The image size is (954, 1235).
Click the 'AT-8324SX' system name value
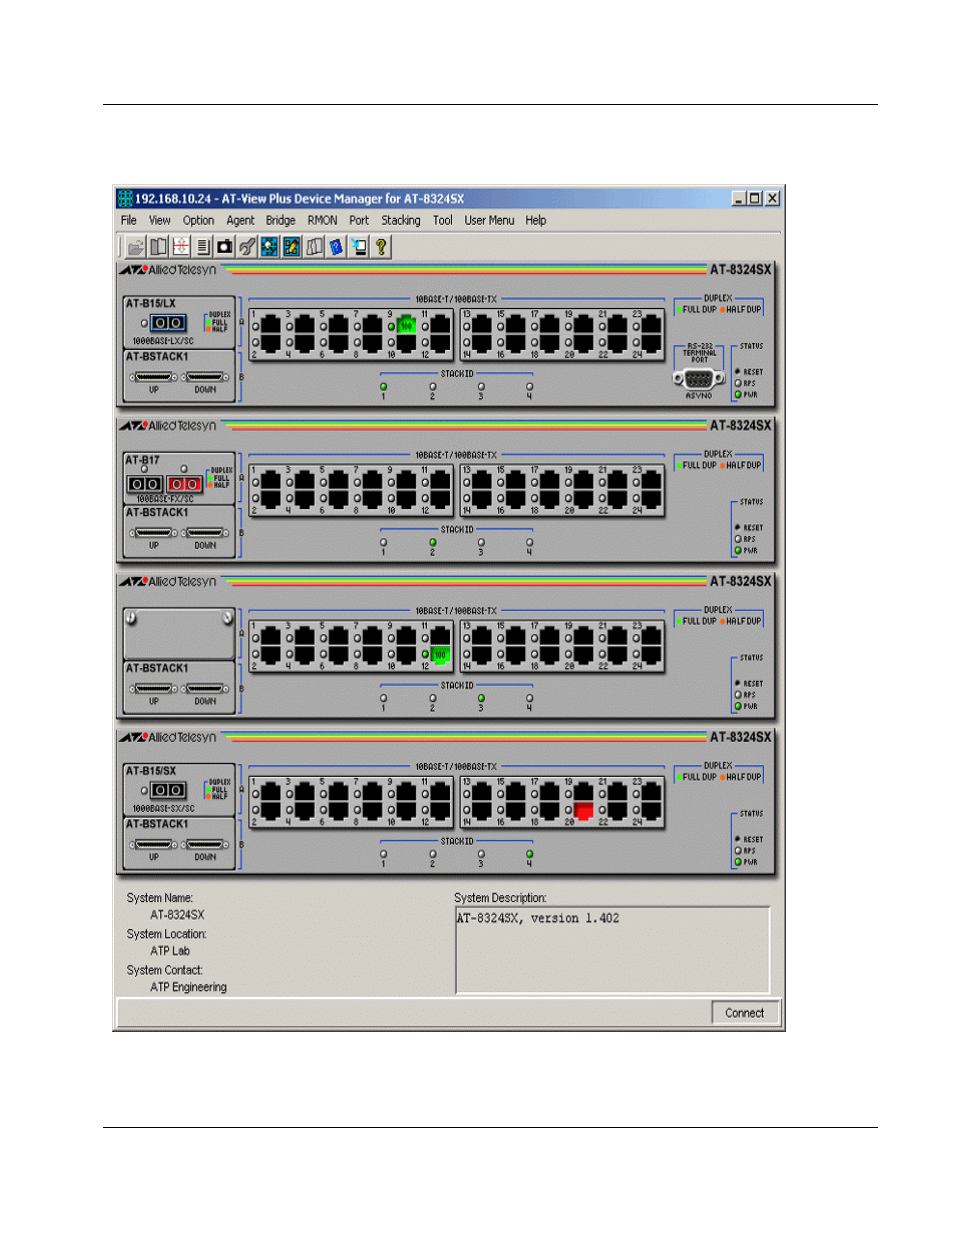177,915
